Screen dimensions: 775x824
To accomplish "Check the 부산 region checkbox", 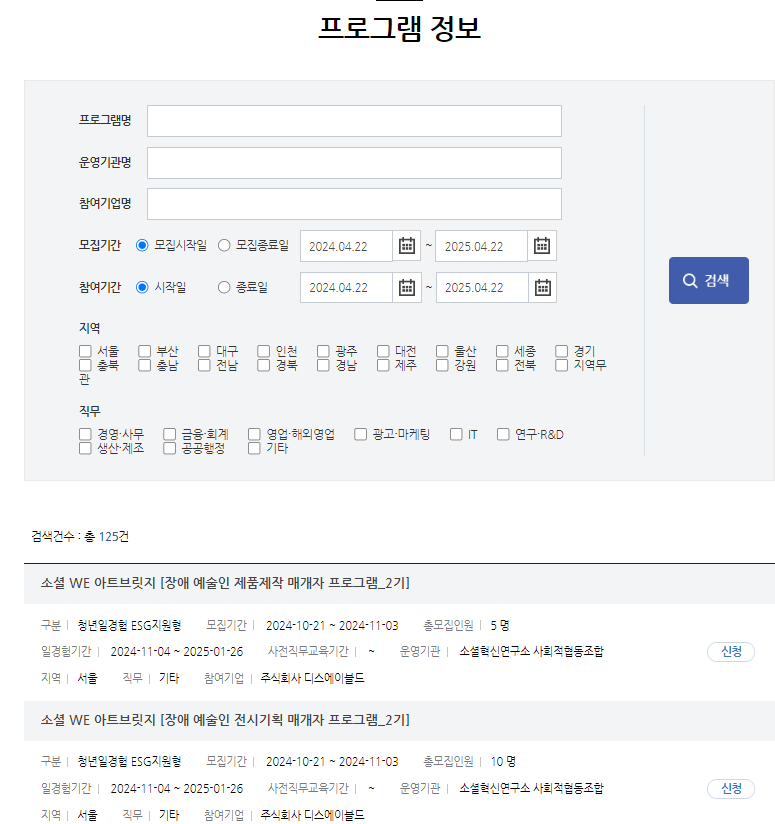I will 144,351.
